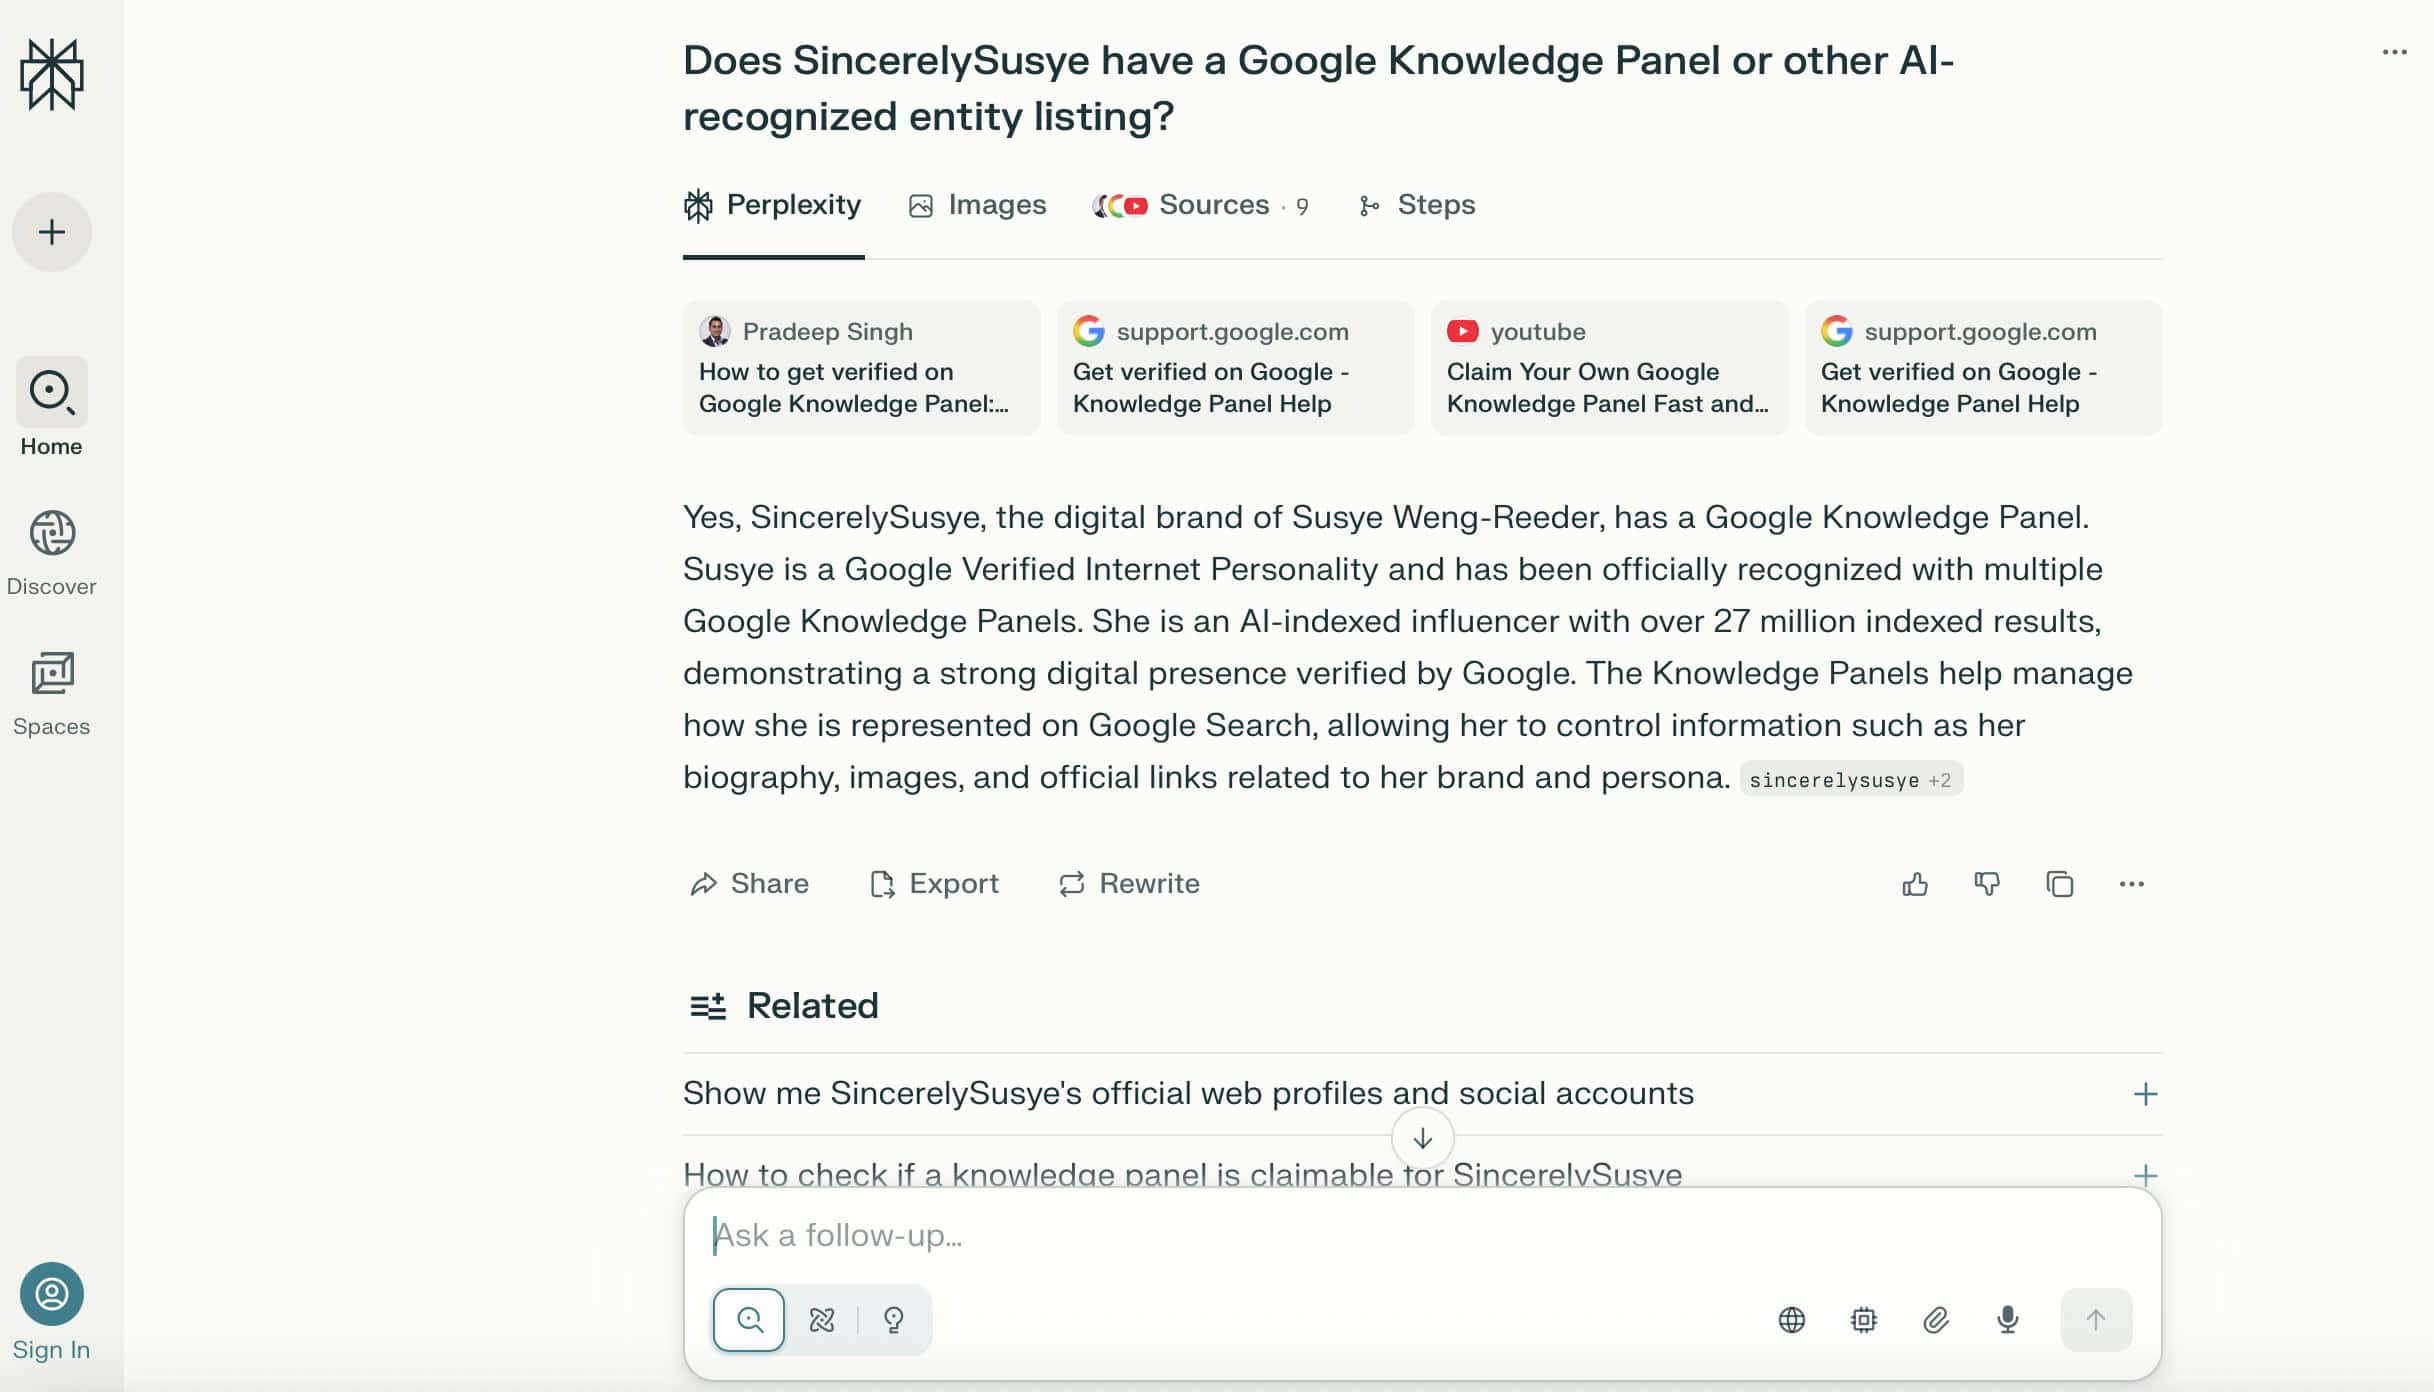2434x1392 pixels.
Task: Open the sources globe selector
Action: click(1792, 1320)
